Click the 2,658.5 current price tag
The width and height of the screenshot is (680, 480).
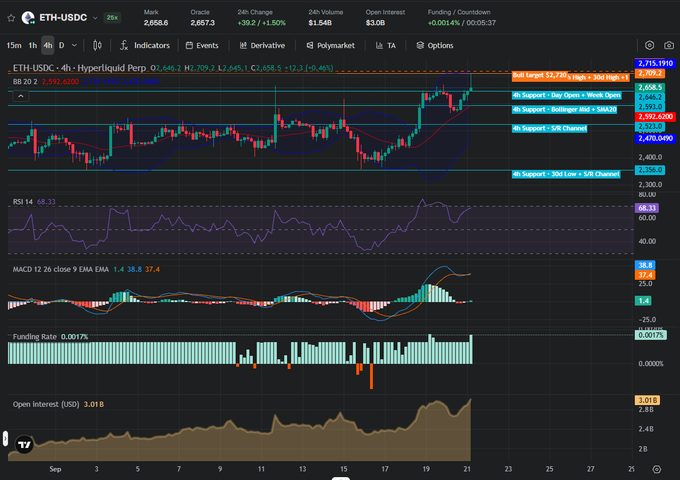click(650, 88)
